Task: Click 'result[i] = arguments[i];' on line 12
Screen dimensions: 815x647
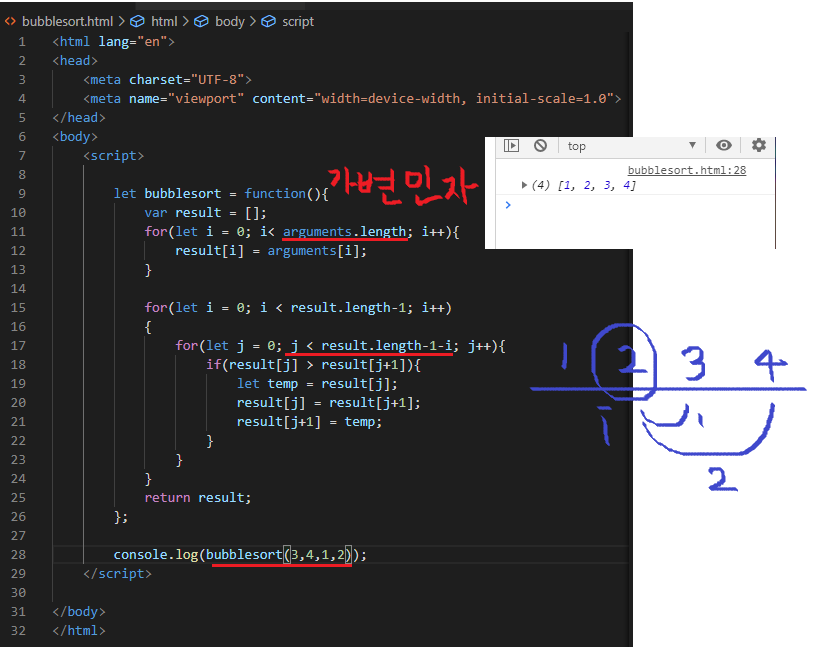Action: [x=271, y=250]
